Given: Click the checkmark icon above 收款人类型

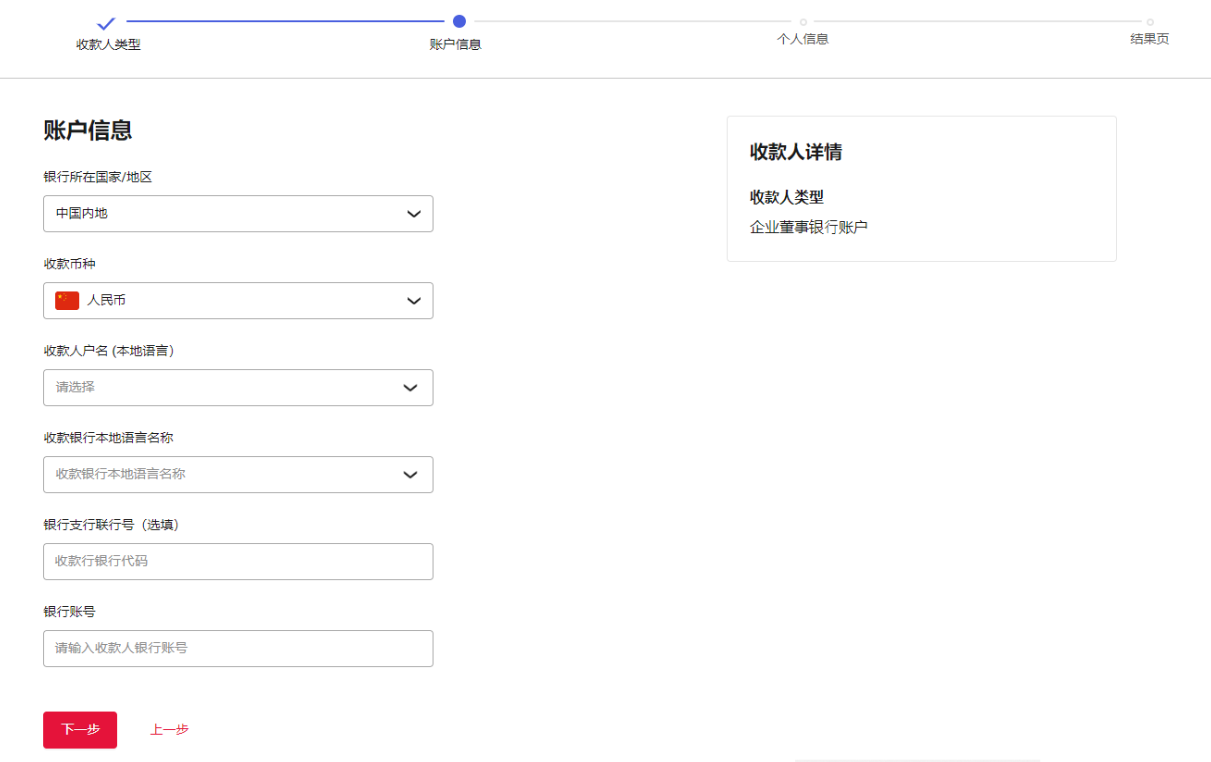Looking at the screenshot, I should tap(106, 23).
